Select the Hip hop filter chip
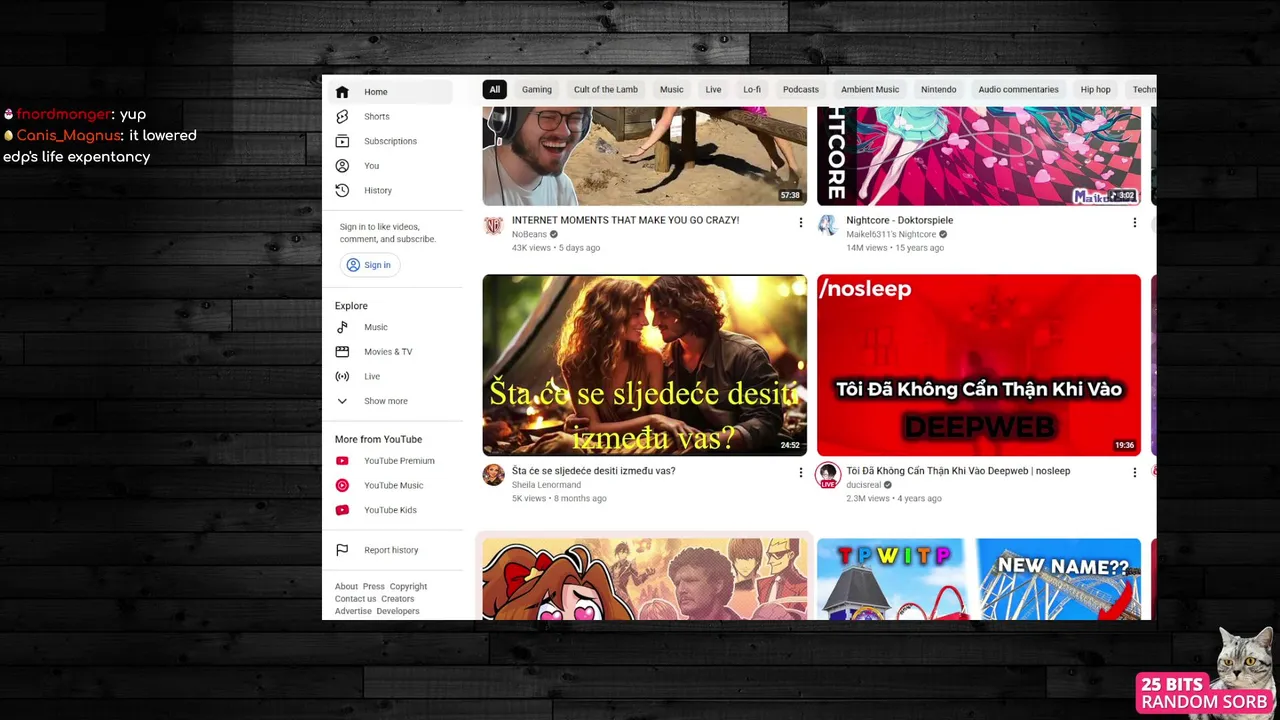The width and height of the screenshot is (1280, 720). [1095, 89]
